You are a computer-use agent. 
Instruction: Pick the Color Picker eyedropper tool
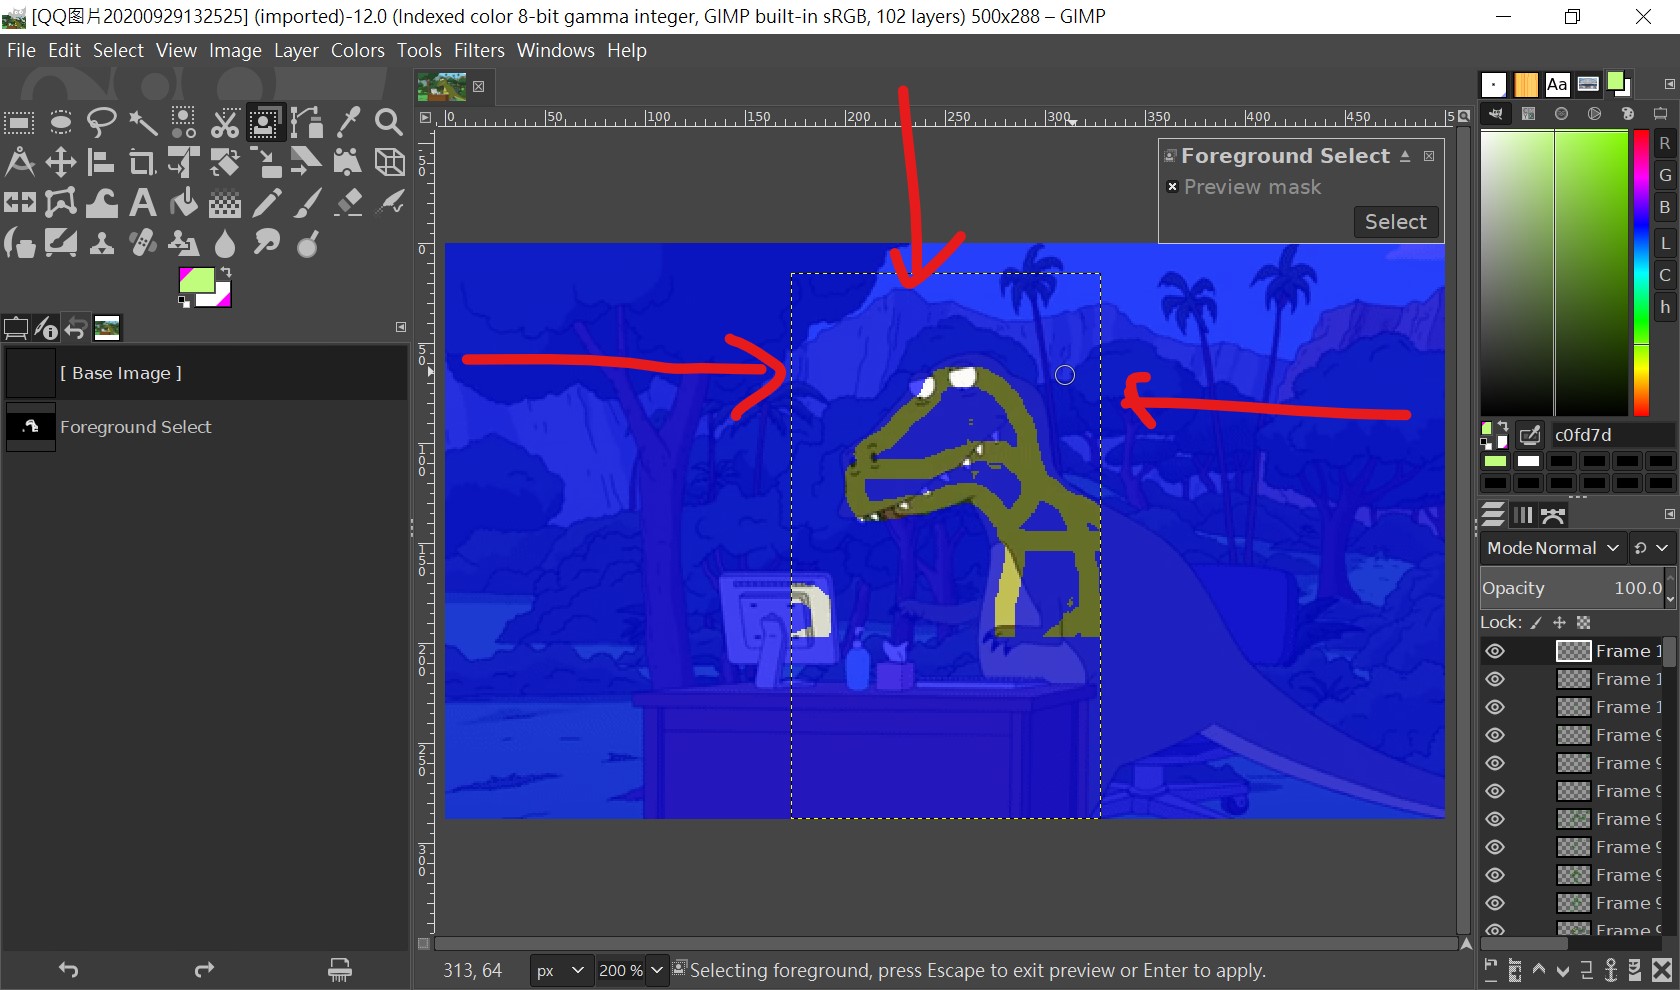point(348,122)
